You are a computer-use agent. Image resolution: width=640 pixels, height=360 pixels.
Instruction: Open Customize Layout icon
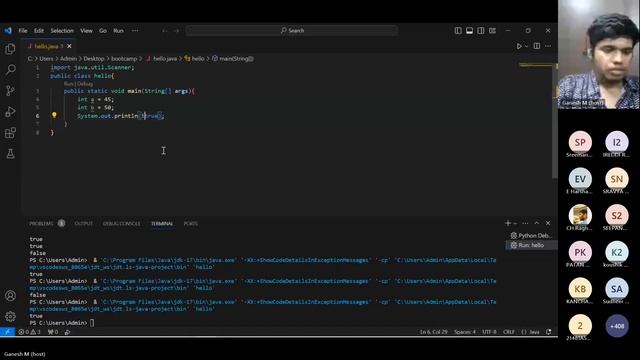pos(492,31)
